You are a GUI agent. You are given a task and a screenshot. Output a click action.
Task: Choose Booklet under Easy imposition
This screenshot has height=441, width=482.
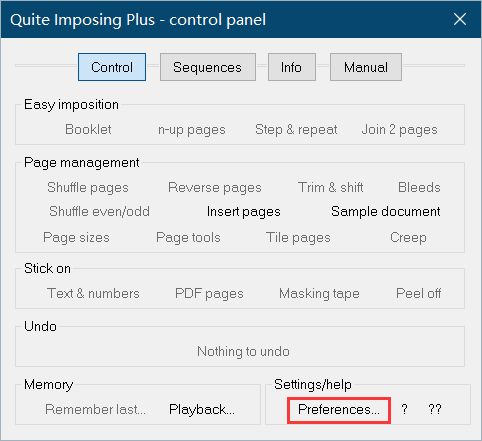tap(88, 129)
